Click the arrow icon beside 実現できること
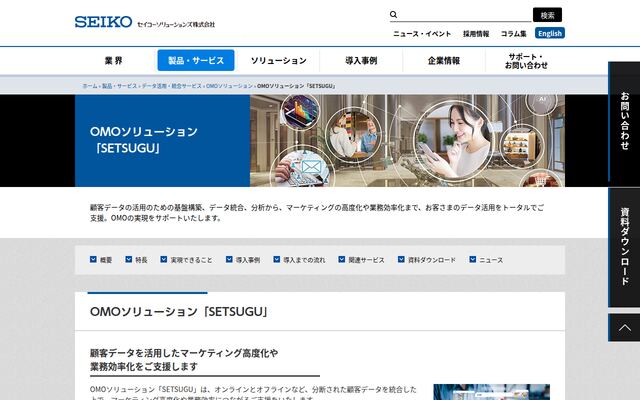The width and height of the screenshot is (640, 400). click(164, 259)
